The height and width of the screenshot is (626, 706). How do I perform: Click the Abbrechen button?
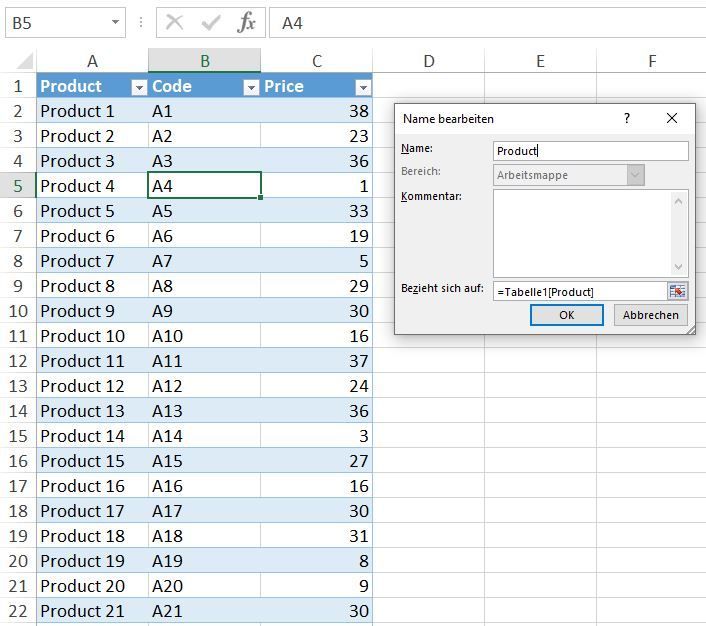(651, 315)
